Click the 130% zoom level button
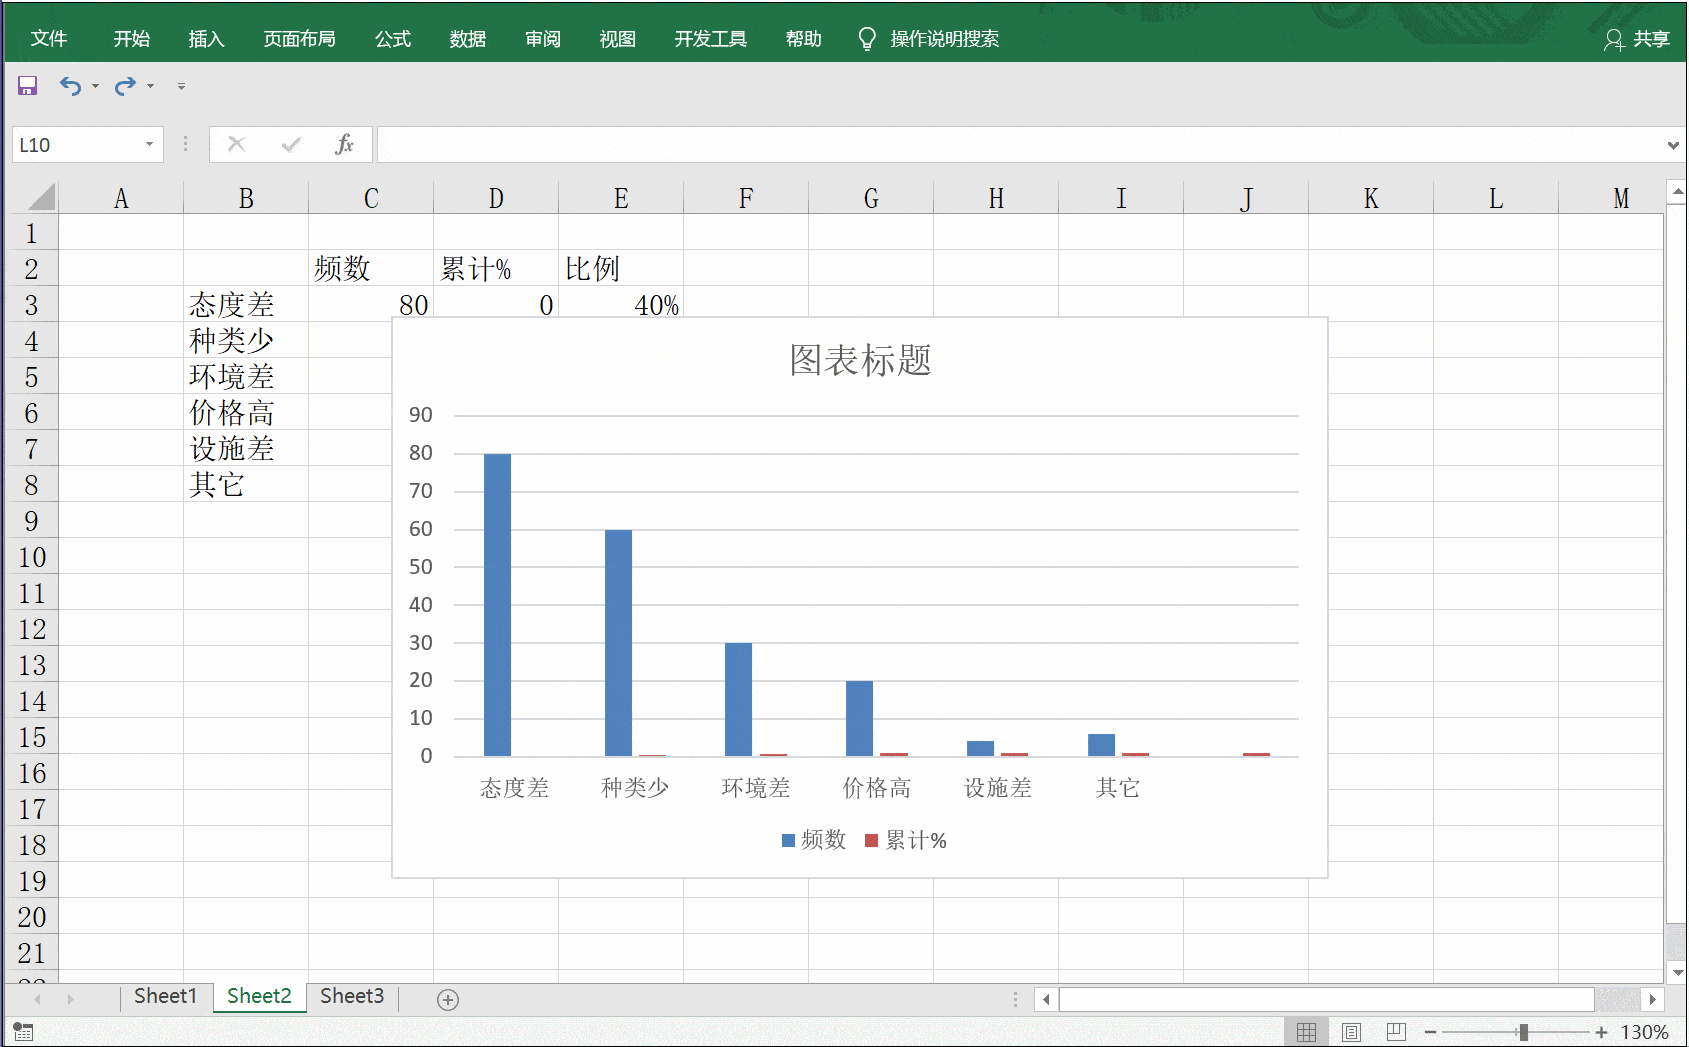 point(1644,1032)
